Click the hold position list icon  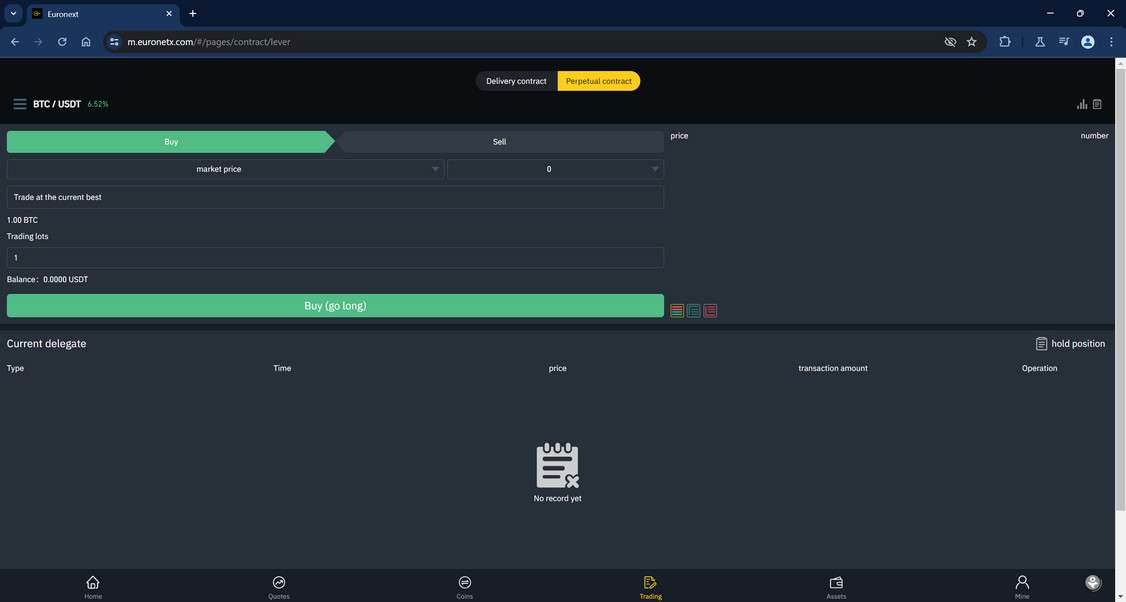pyautogui.click(x=1041, y=343)
